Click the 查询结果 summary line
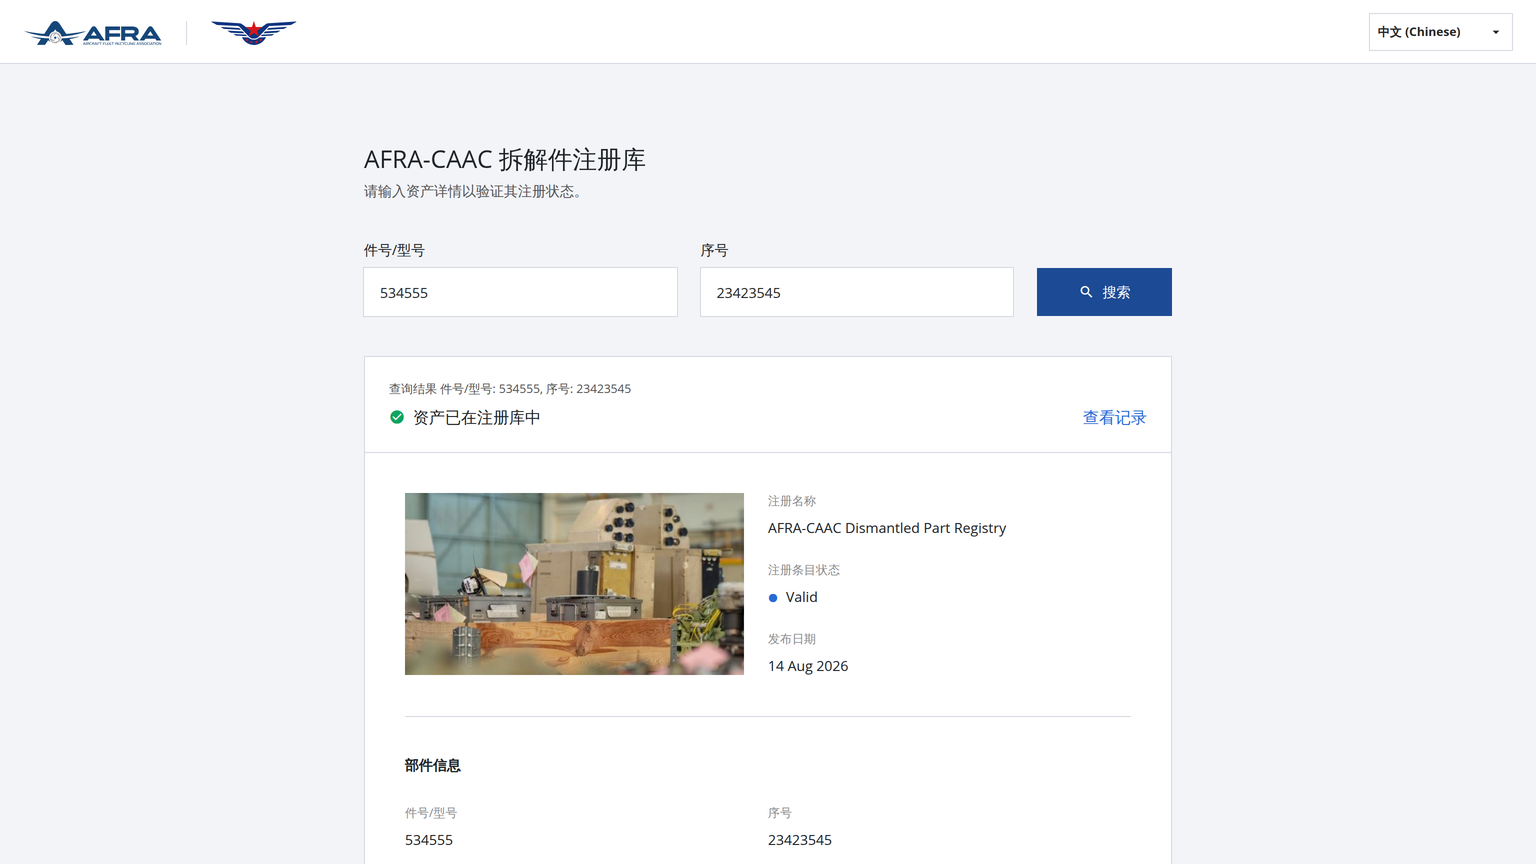1536x864 pixels. (x=510, y=389)
